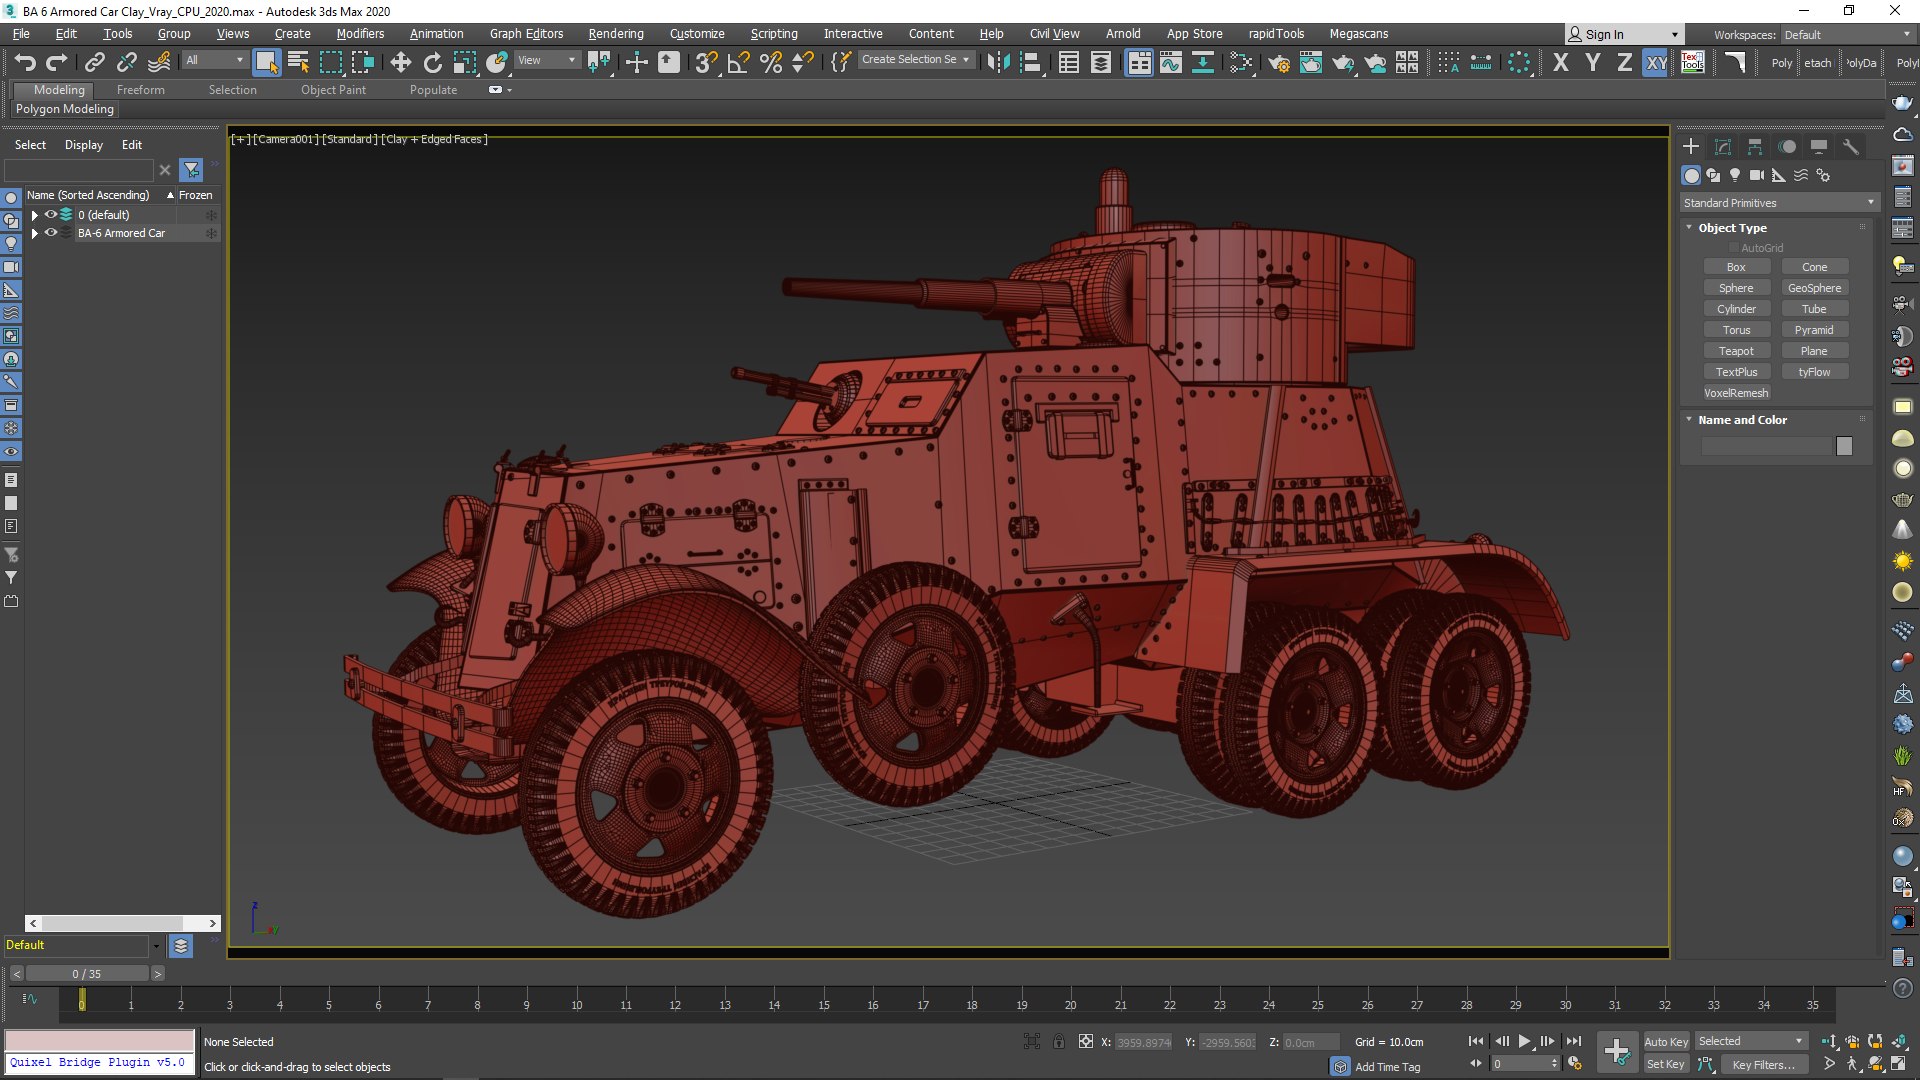Click the Set Keys plus button

point(1617,1051)
